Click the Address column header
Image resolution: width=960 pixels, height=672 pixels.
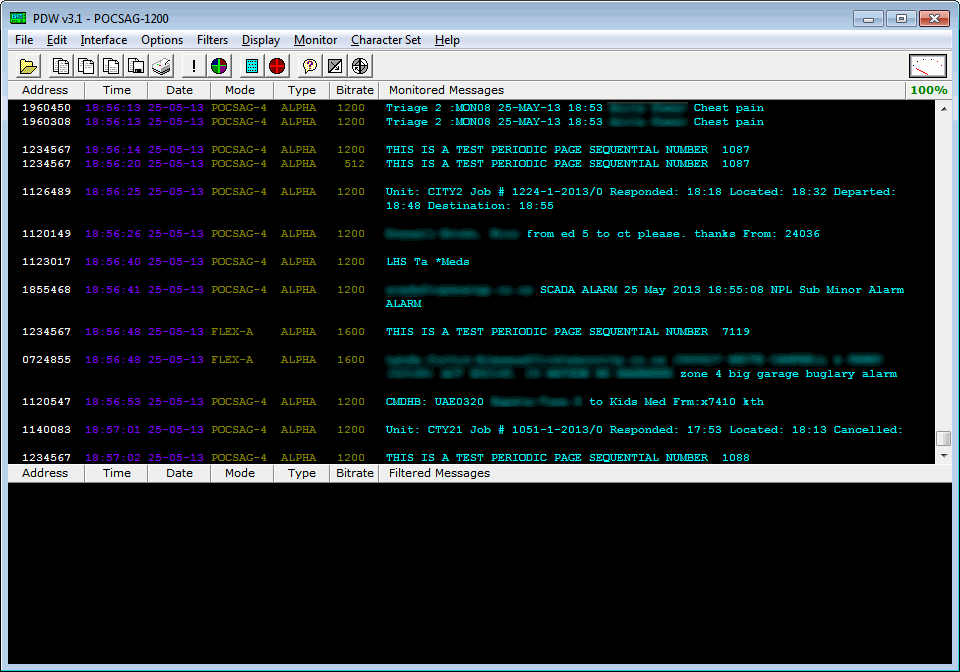coord(46,89)
